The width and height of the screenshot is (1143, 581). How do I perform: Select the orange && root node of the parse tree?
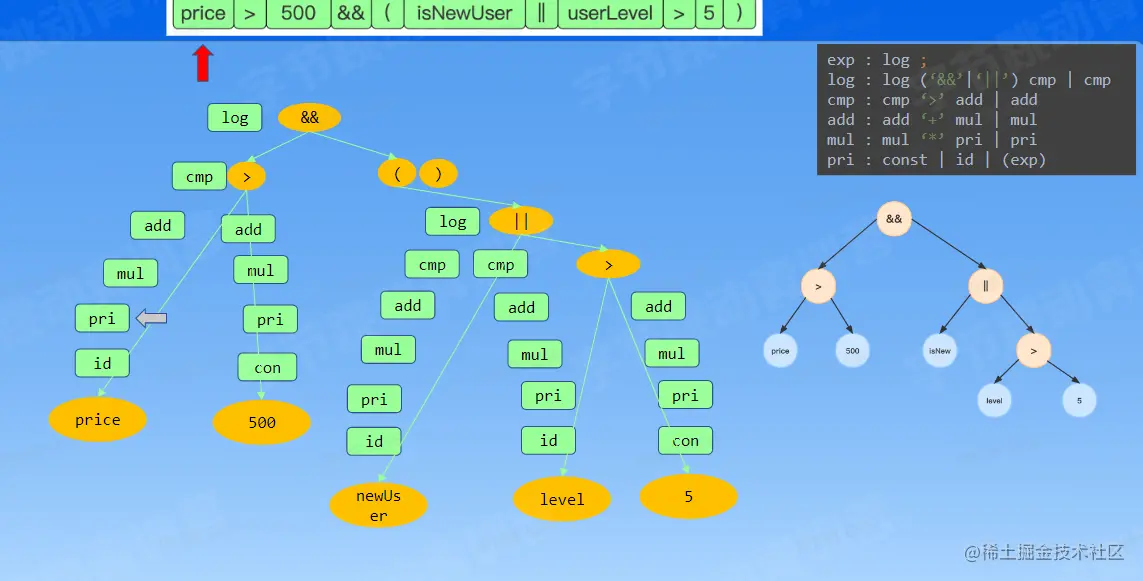tap(309, 117)
